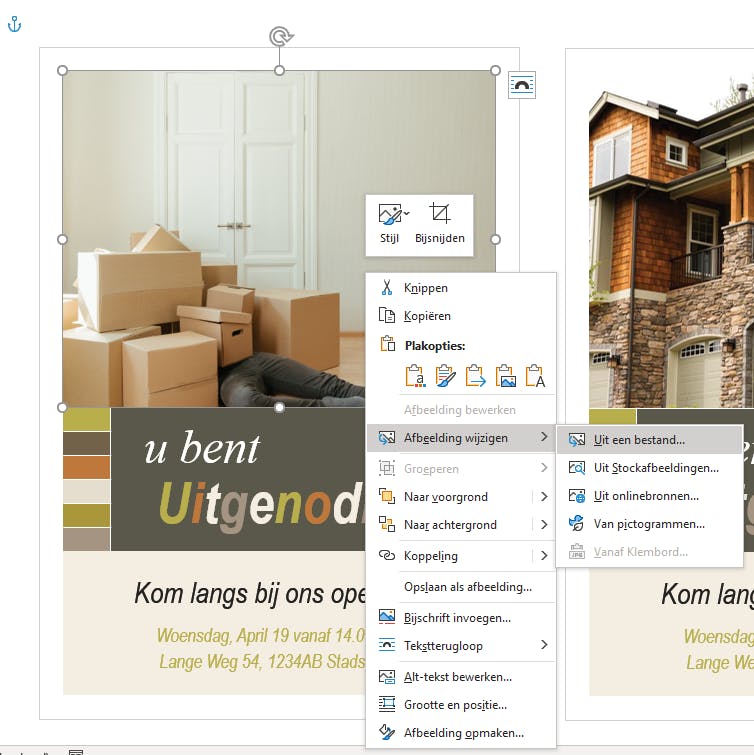Open the Tekstterugloop submenu
The width and height of the screenshot is (754, 755).
461,646
